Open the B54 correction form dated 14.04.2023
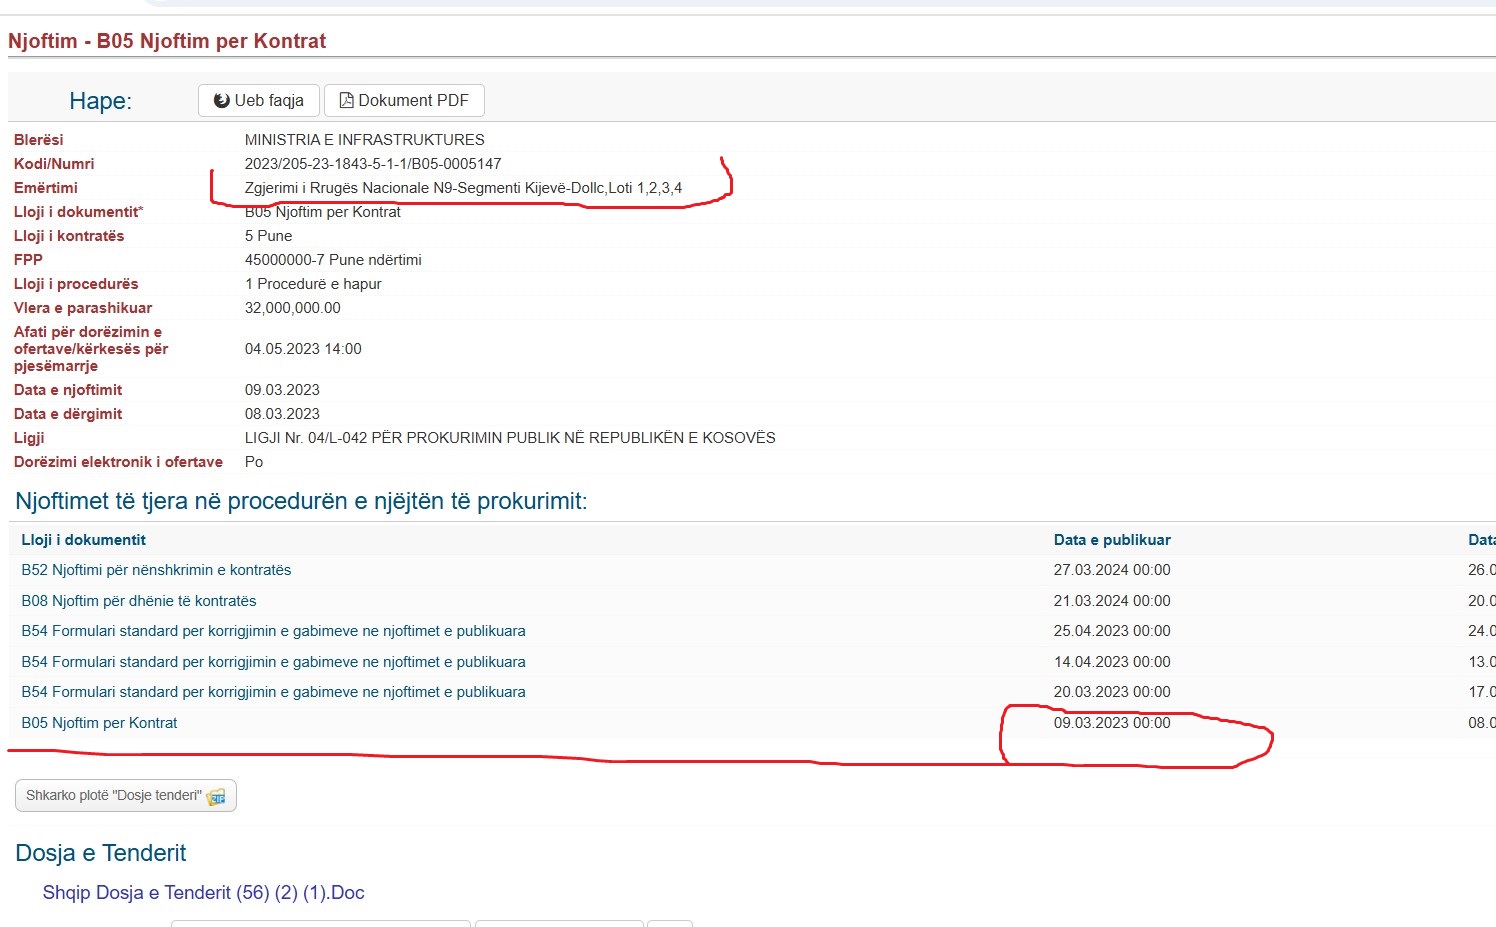The width and height of the screenshot is (1496, 927). 273,662
